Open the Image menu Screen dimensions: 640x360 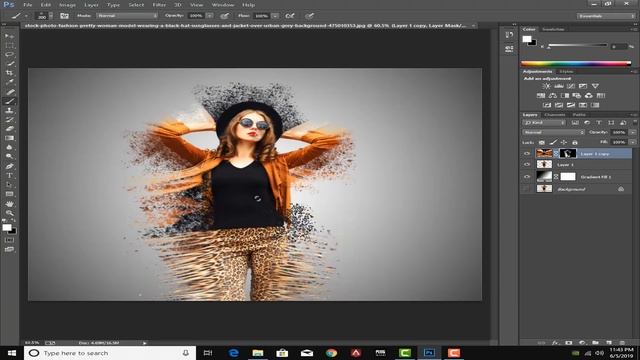(67, 5)
